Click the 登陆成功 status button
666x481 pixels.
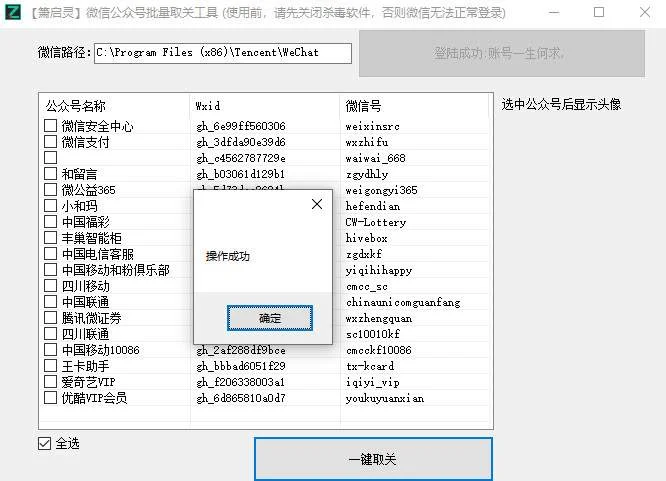coord(502,54)
